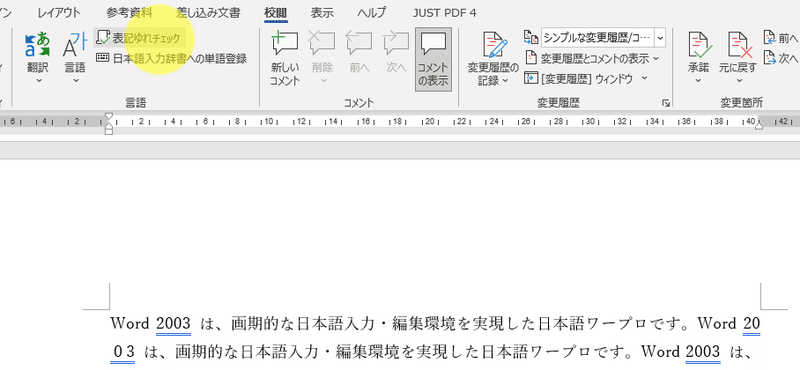Viewport: 800px width, 370px height.
Task: Go to previous change in 変更箇所 group
Action: (x=781, y=38)
